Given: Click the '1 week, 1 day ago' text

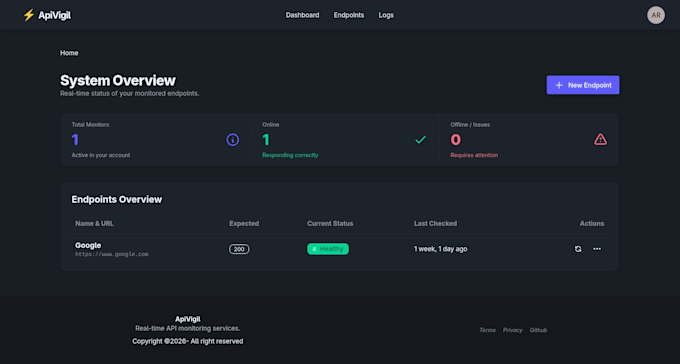Looking at the screenshot, I should (x=441, y=249).
